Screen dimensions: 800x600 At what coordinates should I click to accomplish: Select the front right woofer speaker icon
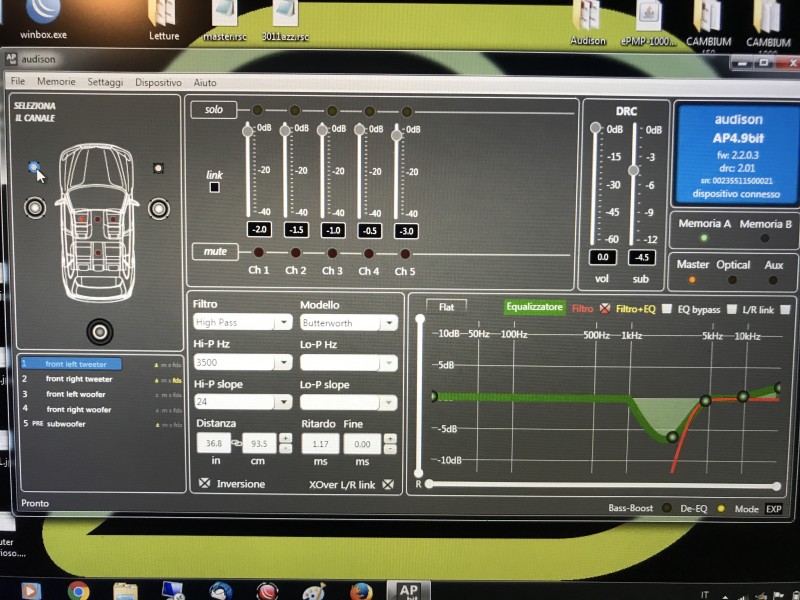159,208
